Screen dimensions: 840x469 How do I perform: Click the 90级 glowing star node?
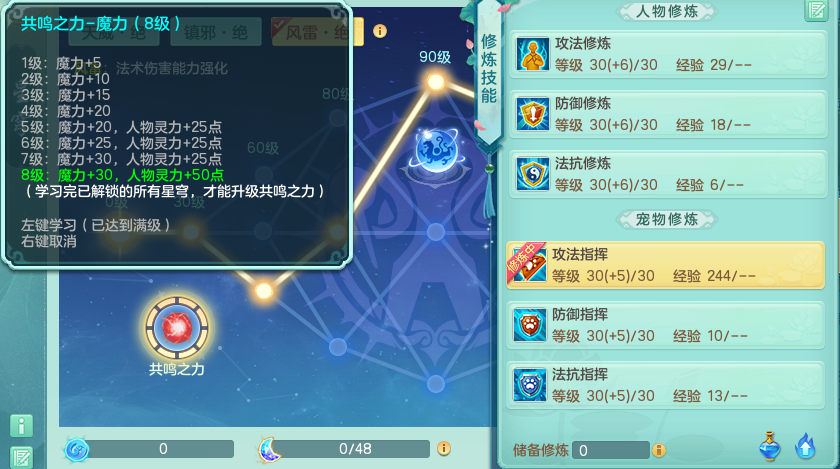coord(436,82)
